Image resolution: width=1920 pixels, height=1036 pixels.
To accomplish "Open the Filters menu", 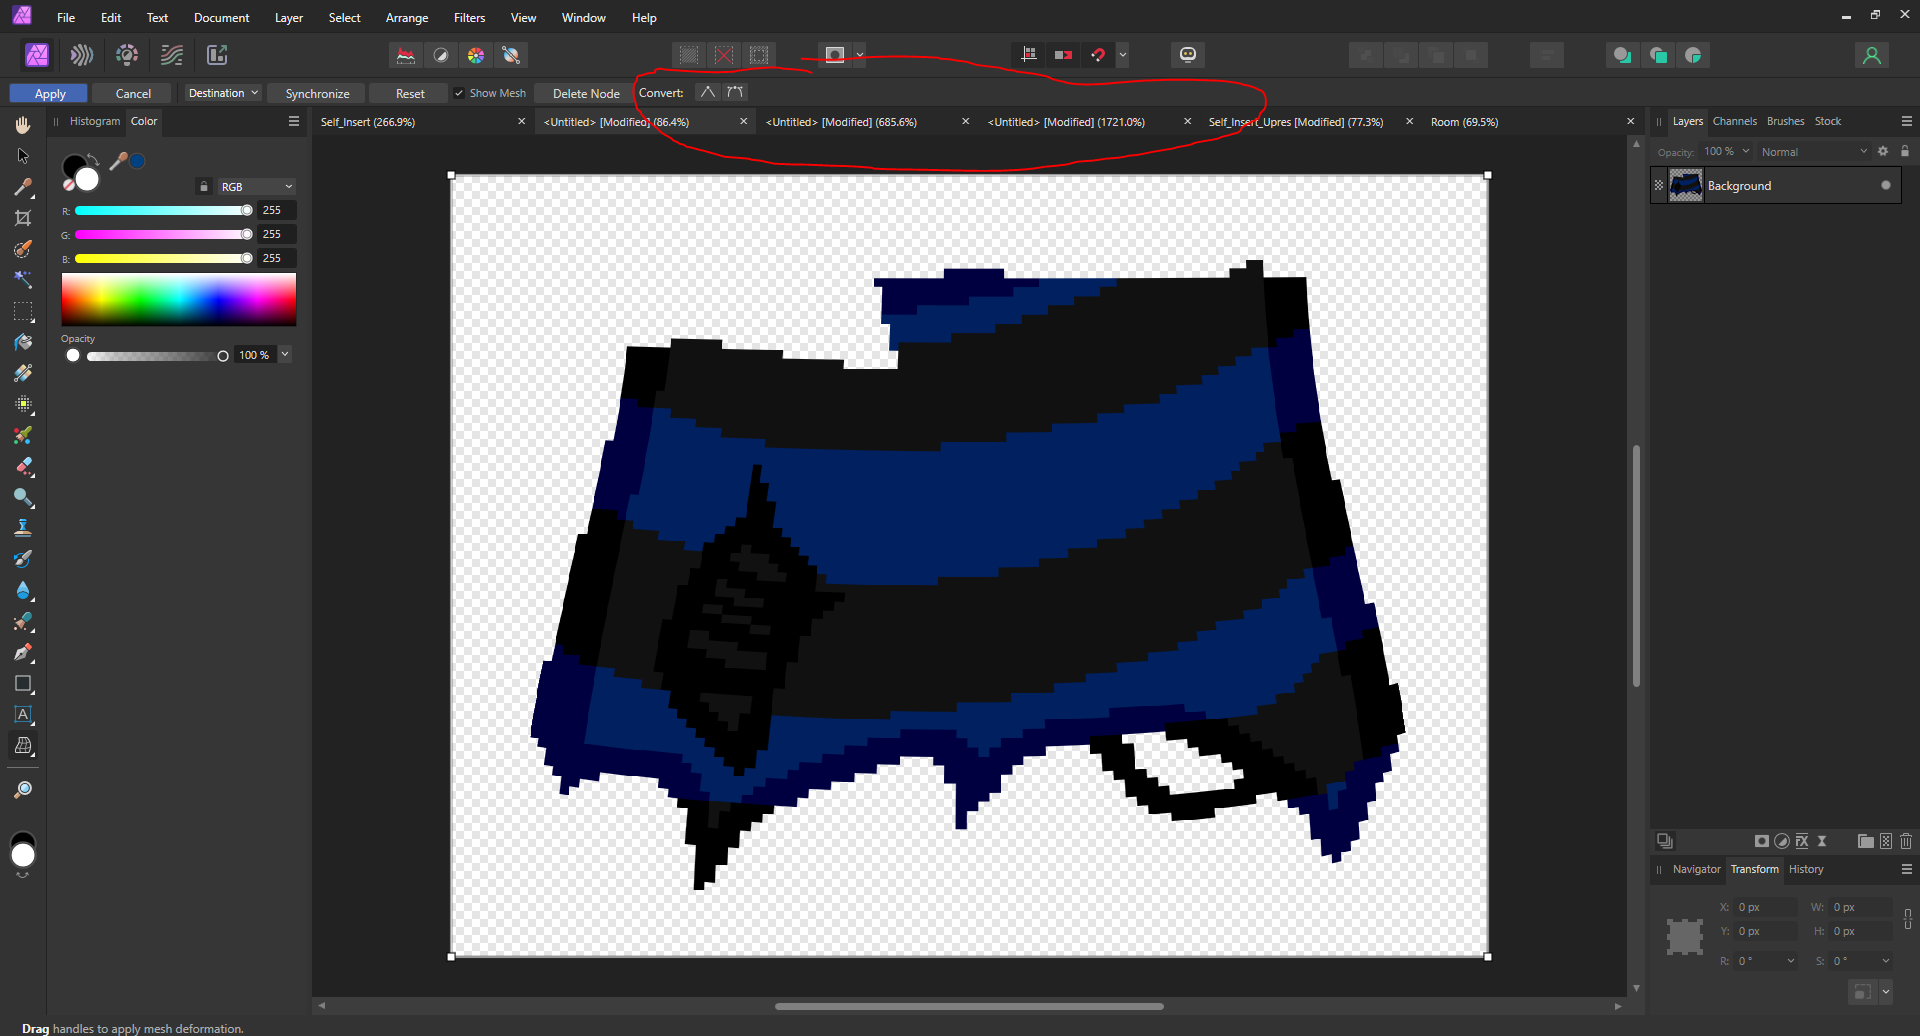I will [469, 18].
